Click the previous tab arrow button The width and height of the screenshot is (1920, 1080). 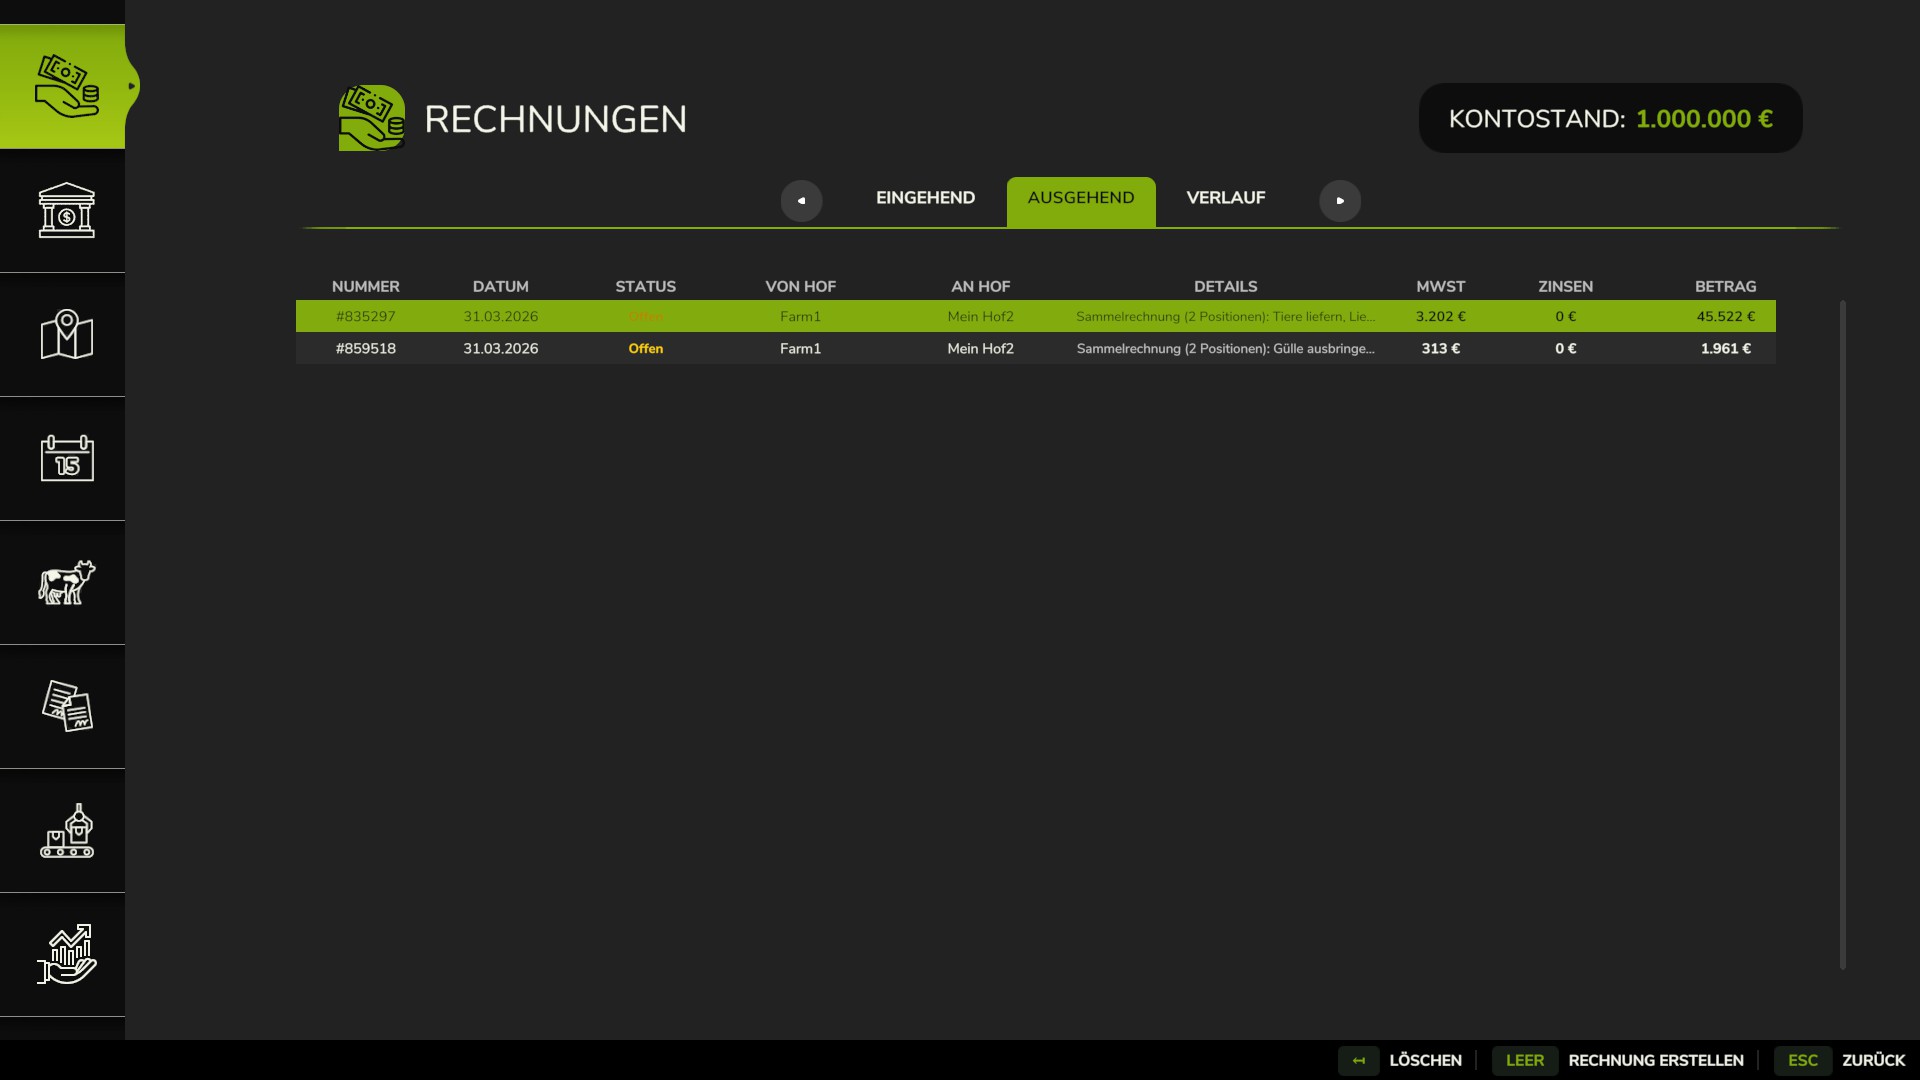click(801, 201)
